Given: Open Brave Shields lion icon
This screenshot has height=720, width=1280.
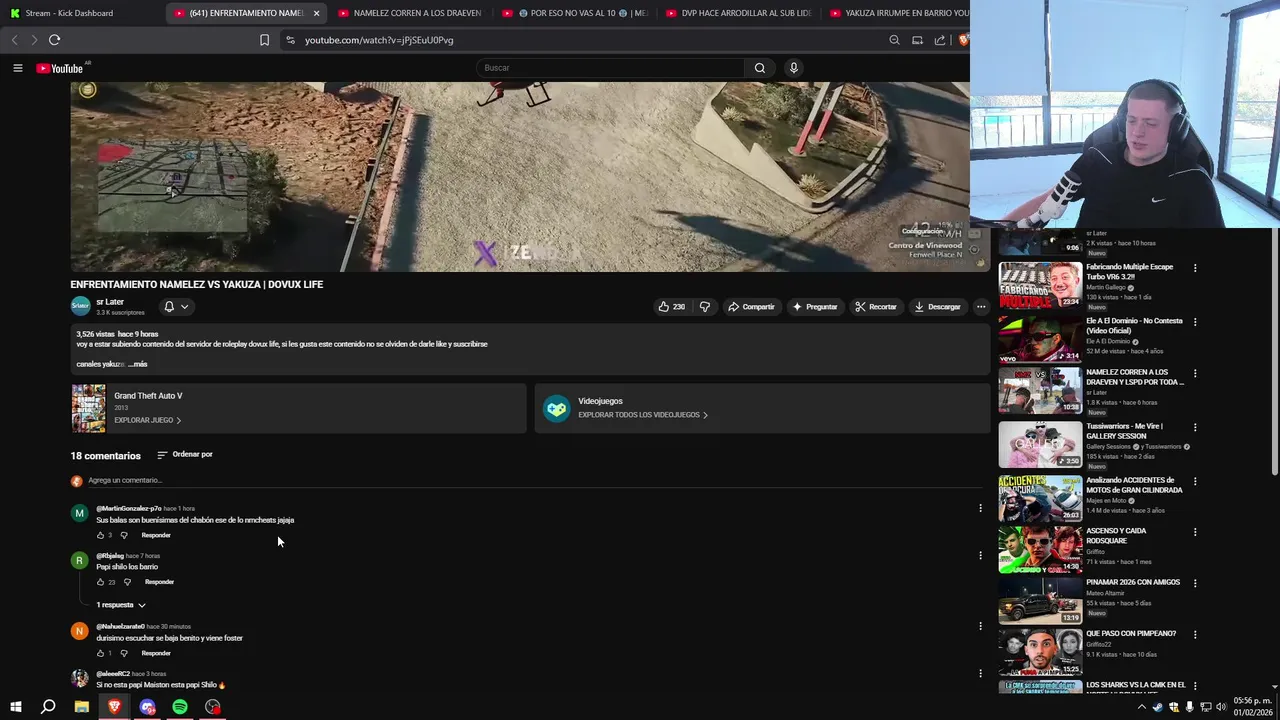Looking at the screenshot, I should pyautogui.click(x=963, y=40).
